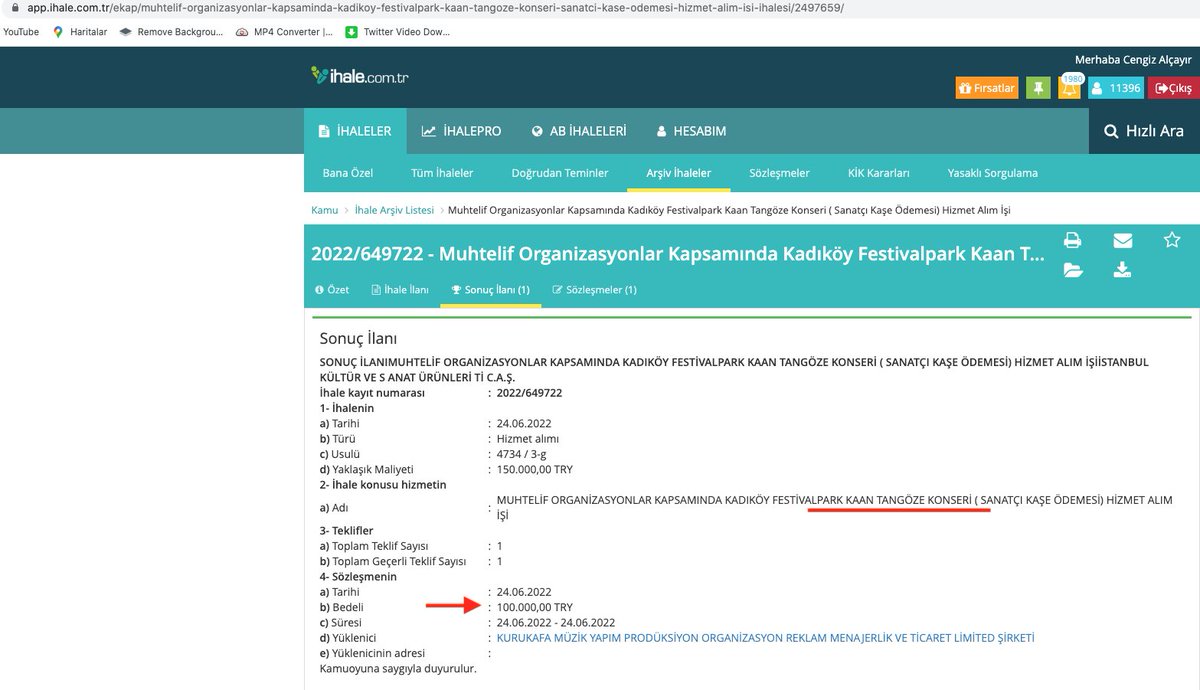Go to Sözleşmeler submenu

(779, 173)
